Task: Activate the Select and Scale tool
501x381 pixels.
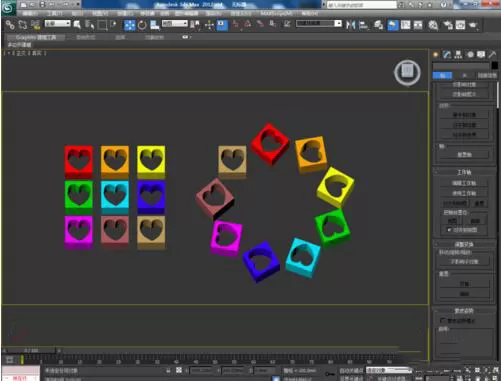Action: (154, 25)
